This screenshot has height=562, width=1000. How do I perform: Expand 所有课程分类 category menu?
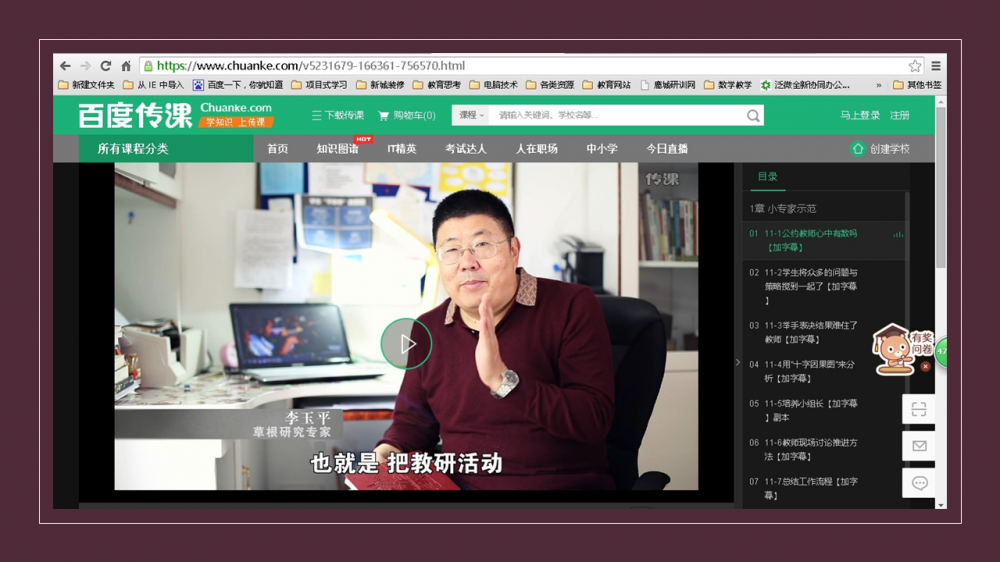tap(133, 149)
